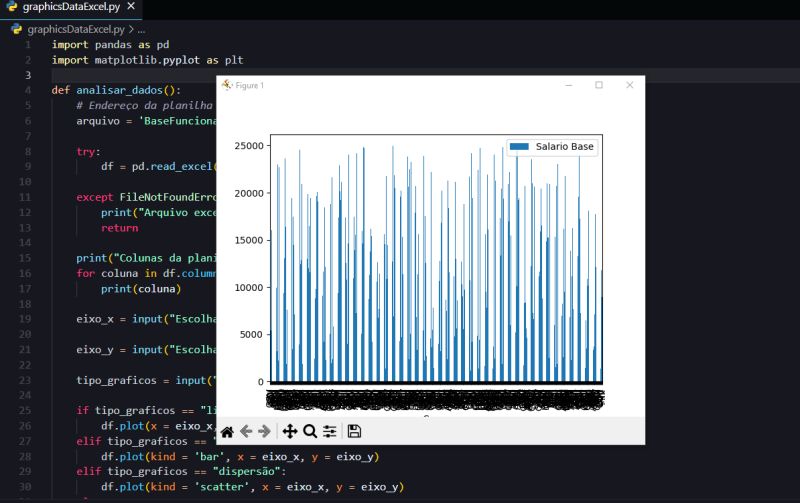The image size is (800, 503).
Task: Click Python file icon in editor tab
Action: [x=12, y=7]
